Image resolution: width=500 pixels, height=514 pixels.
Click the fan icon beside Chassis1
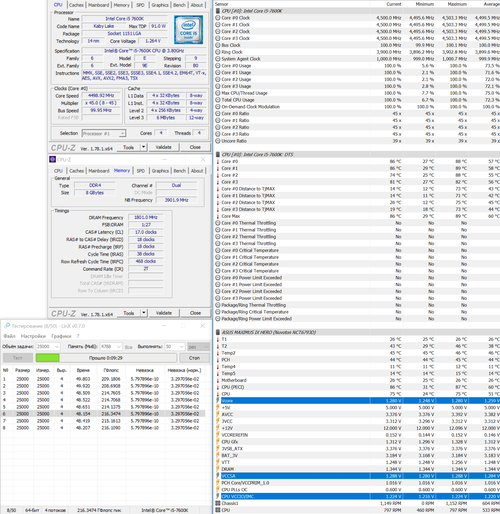[x=218, y=503]
